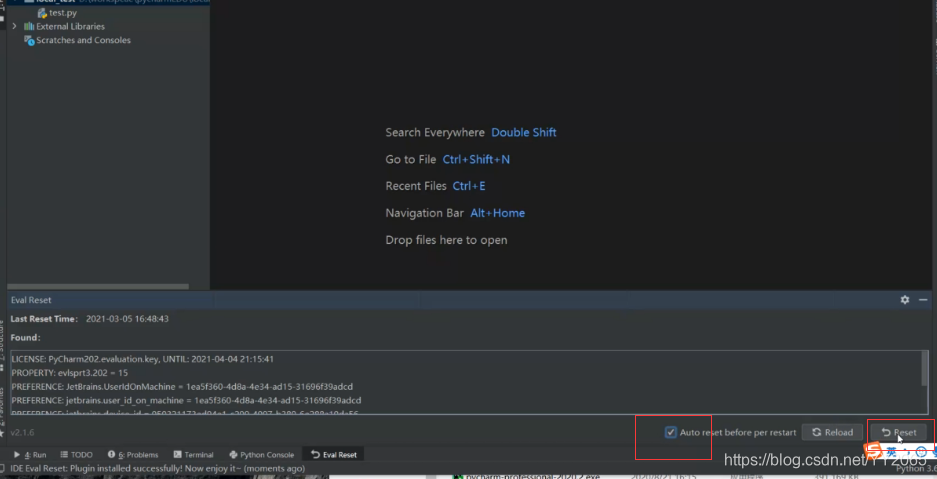Click the PROPERTY evlsprt3.202 = 15 line
Screen dimensions: 937x479
69,373
